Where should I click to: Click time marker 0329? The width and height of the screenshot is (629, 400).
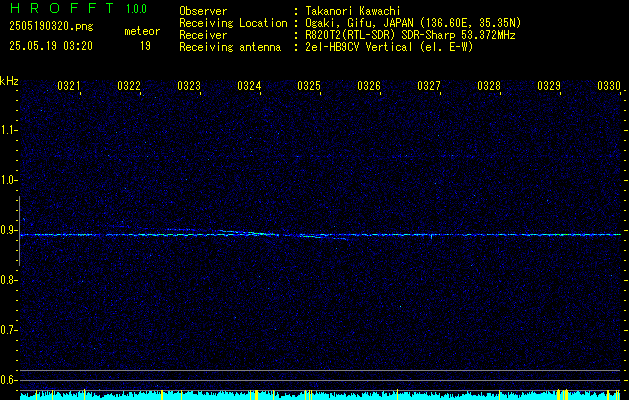click(549, 86)
